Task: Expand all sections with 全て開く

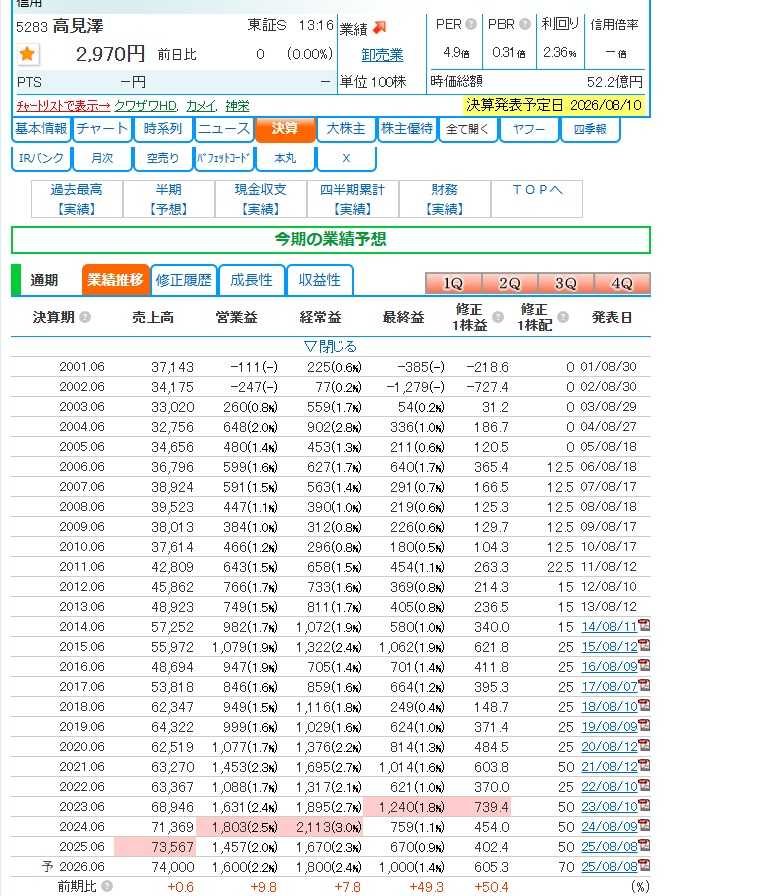Action: [468, 129]
